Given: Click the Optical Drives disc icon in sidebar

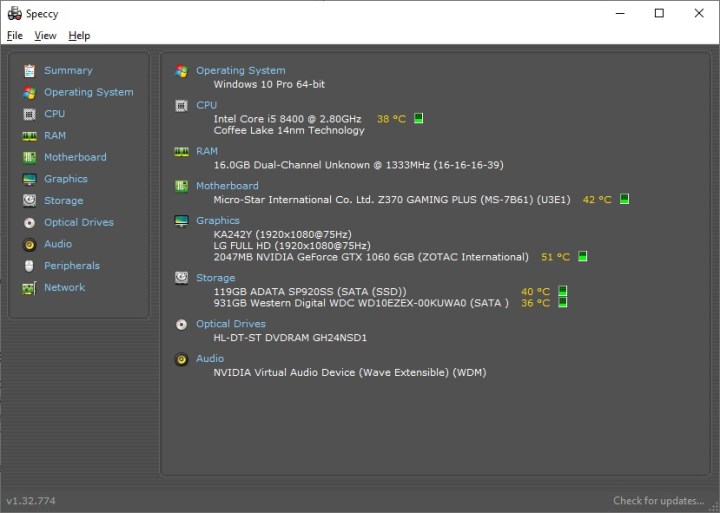Looking at the screenshot, I should 29,223.
